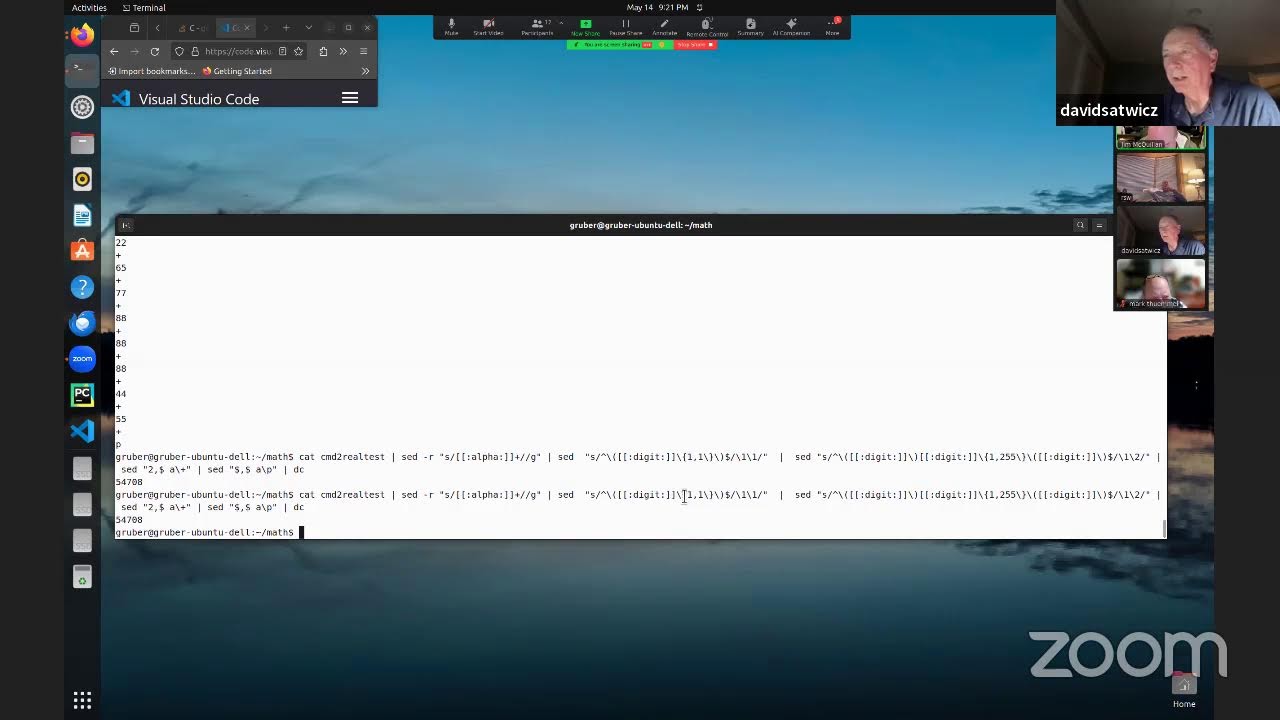Pause the Zoom screen share
The height and width of the screenshot is (720, 1280).
pyautogui.click(x=626, y=27)
